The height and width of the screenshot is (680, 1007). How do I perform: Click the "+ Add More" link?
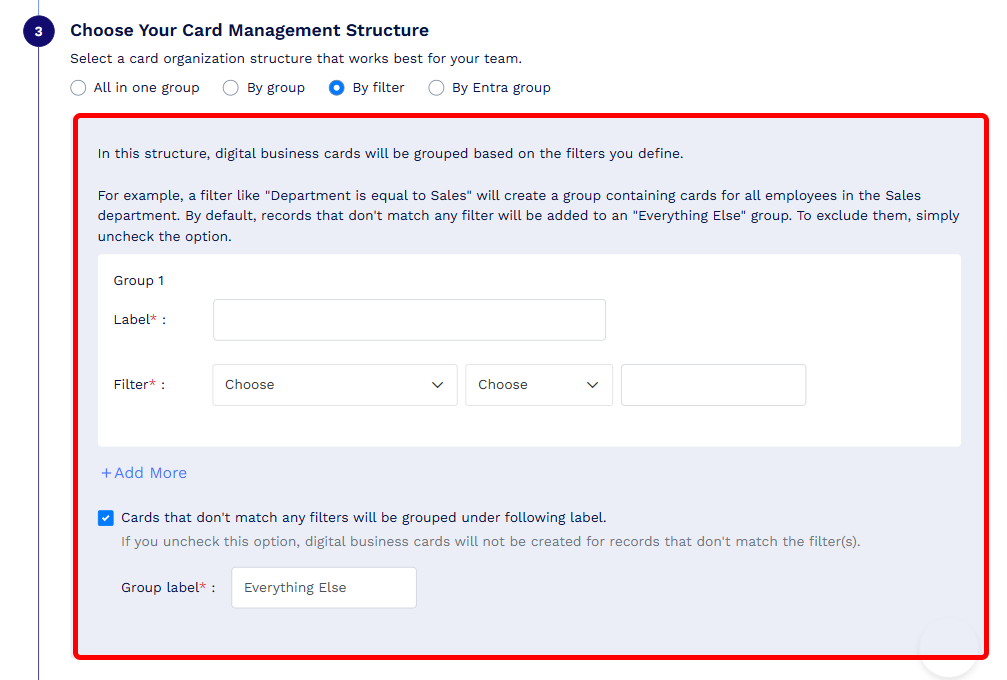coord(144,473)
